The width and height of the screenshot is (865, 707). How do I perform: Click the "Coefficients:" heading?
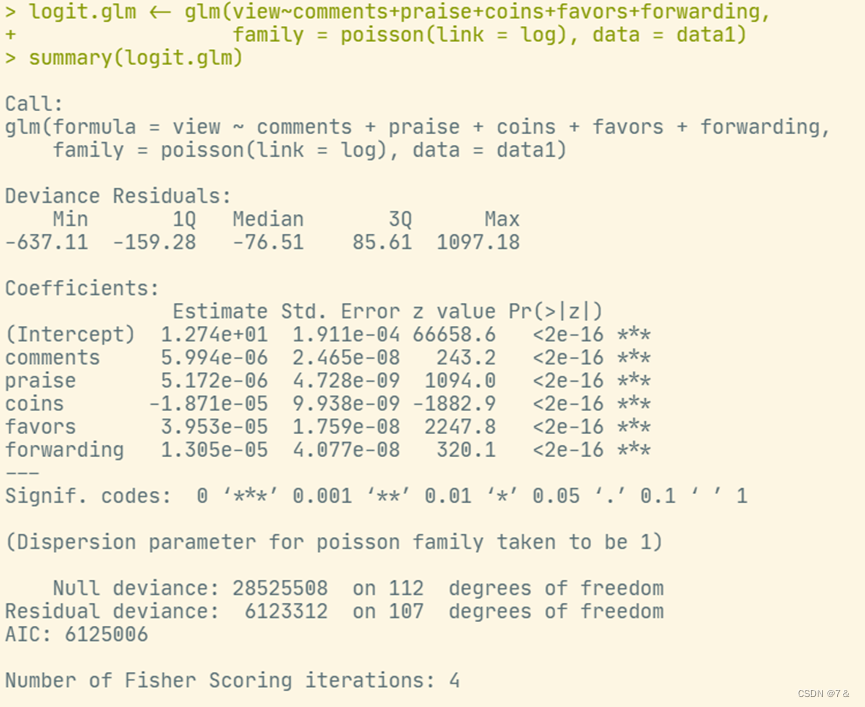[82, 288]
